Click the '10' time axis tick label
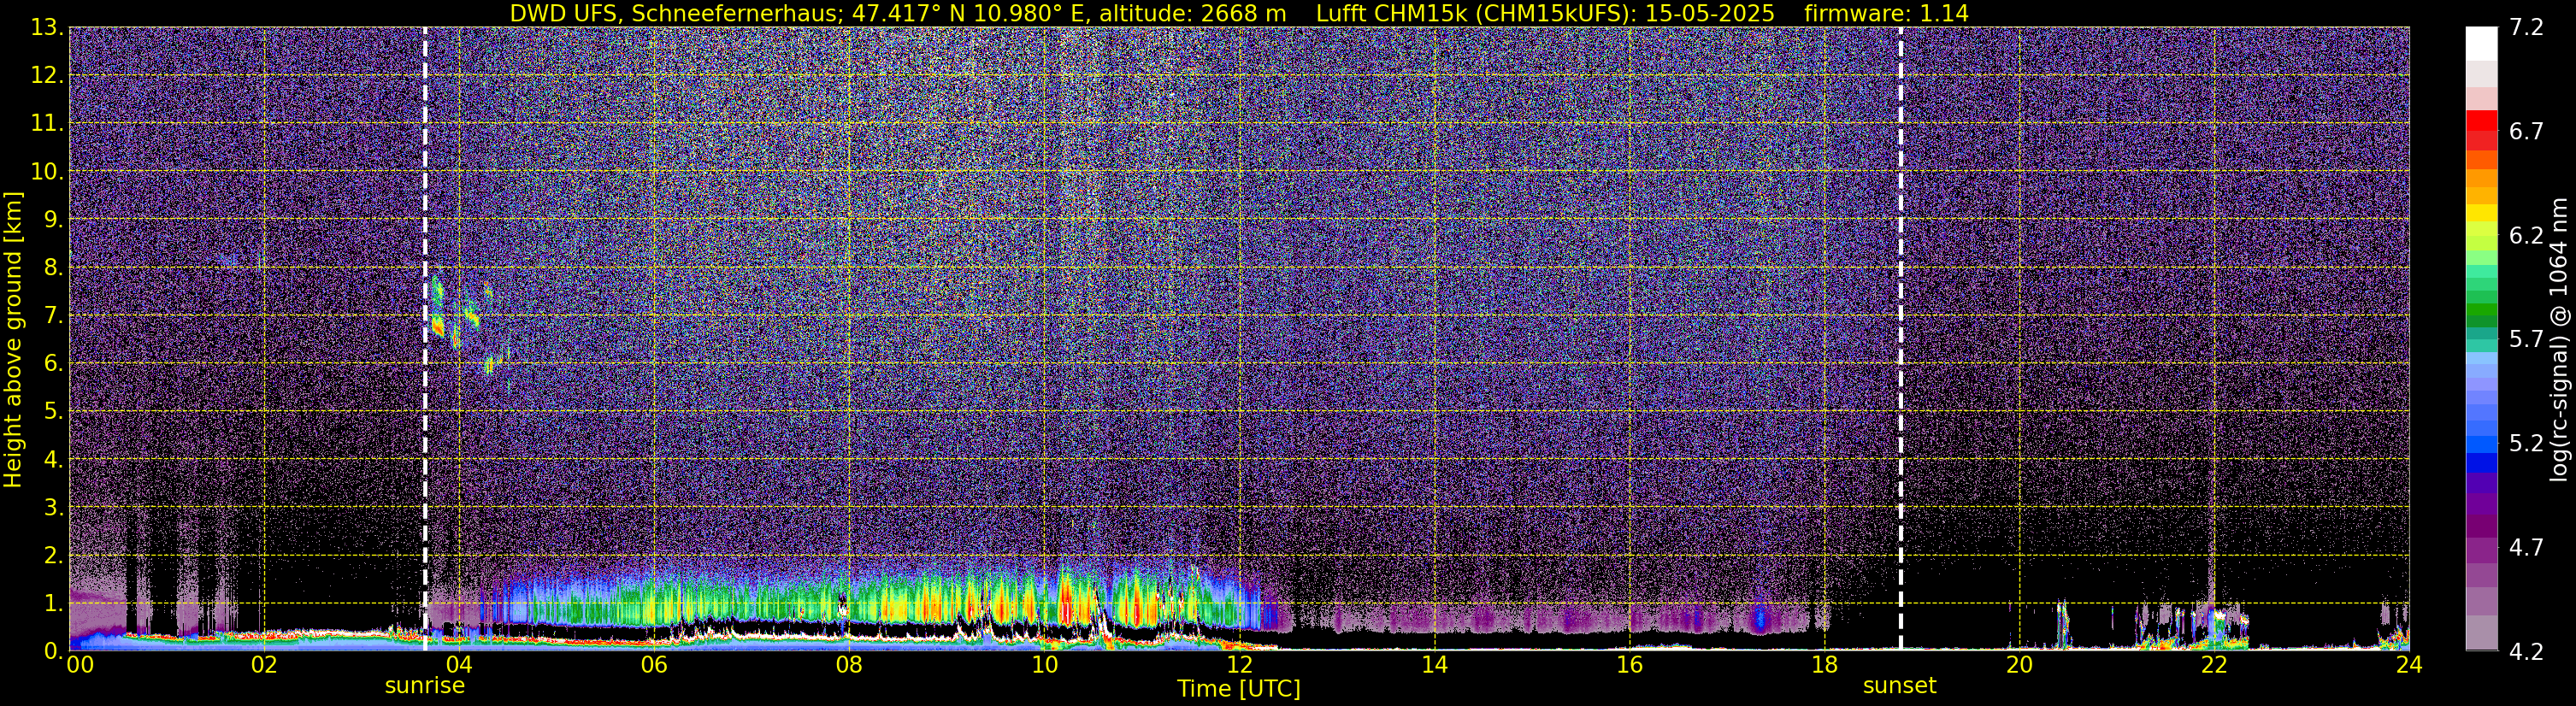The height and width of the screenshot is (706, 2576). [x=1044, y=665]
